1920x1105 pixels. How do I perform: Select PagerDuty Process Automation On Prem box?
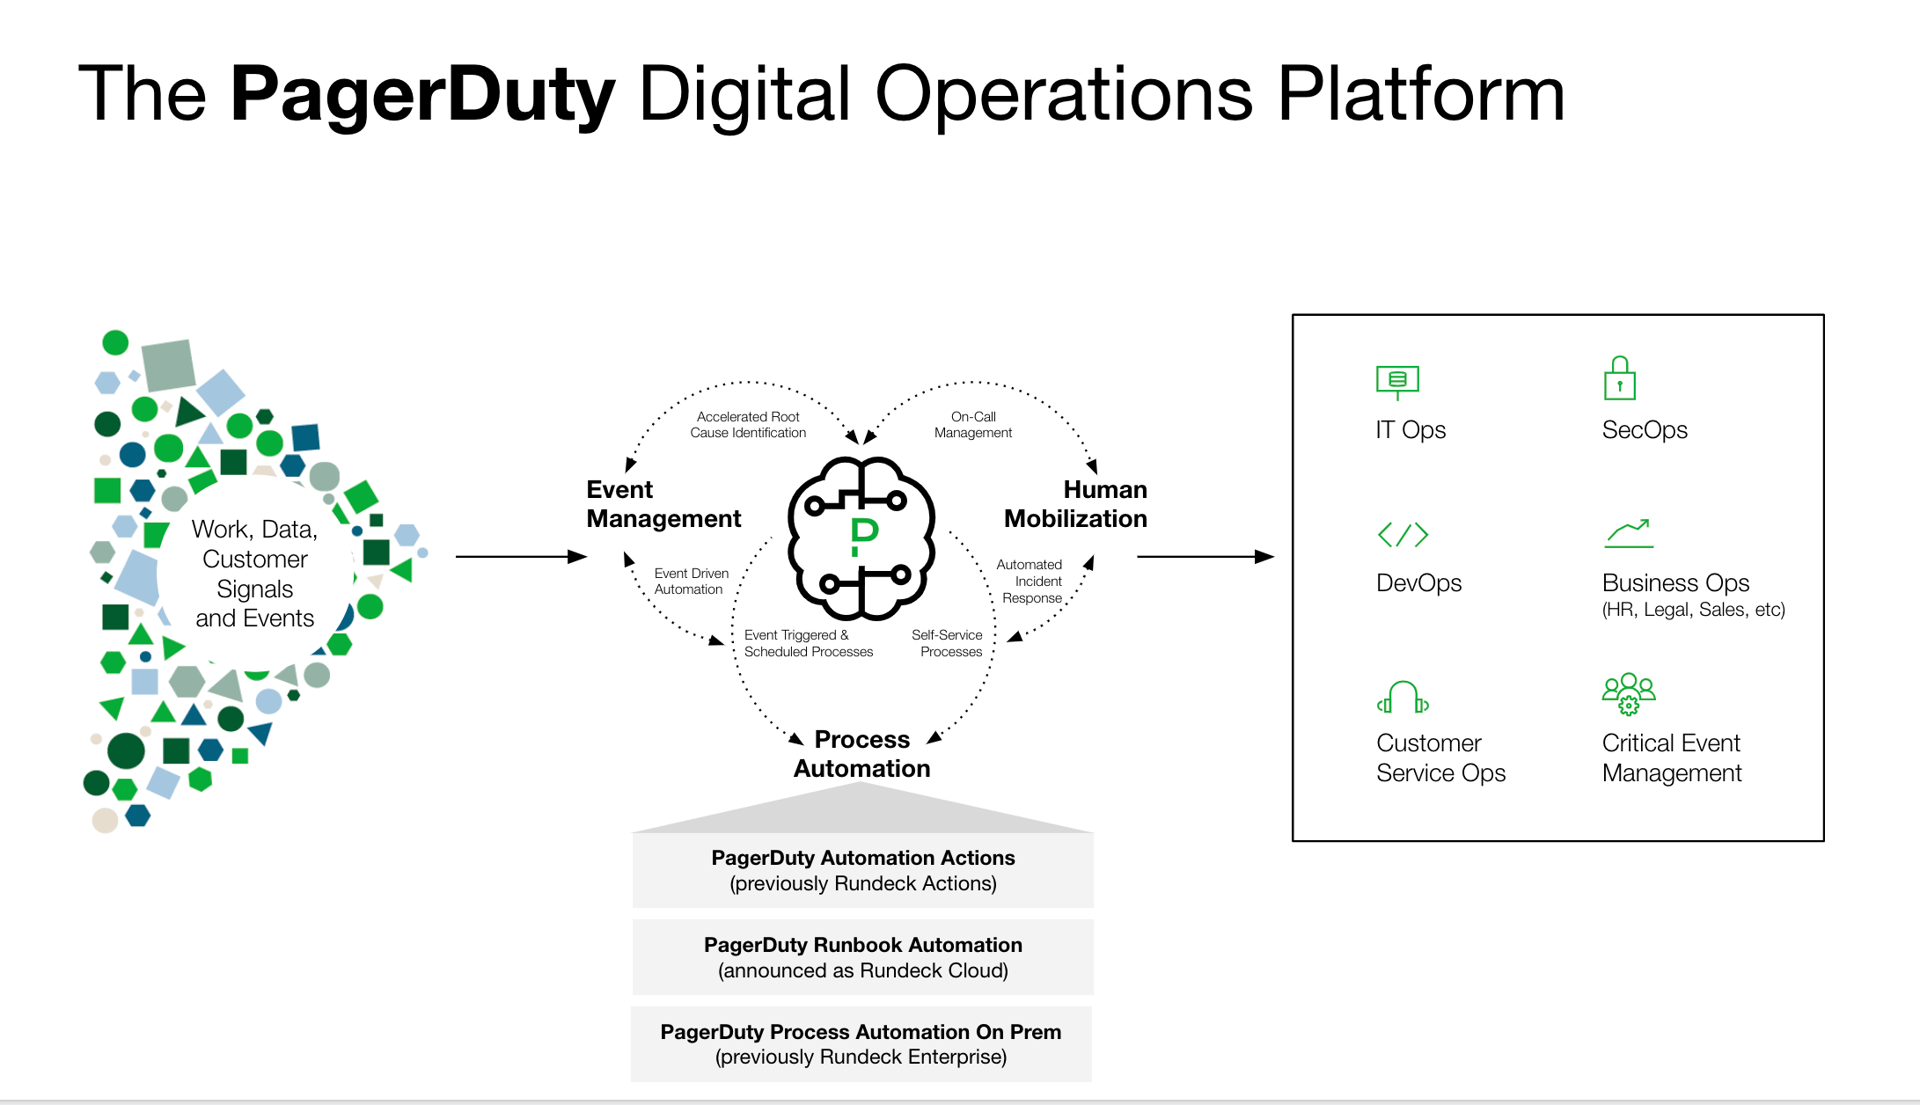click(x=861, y=1044)
